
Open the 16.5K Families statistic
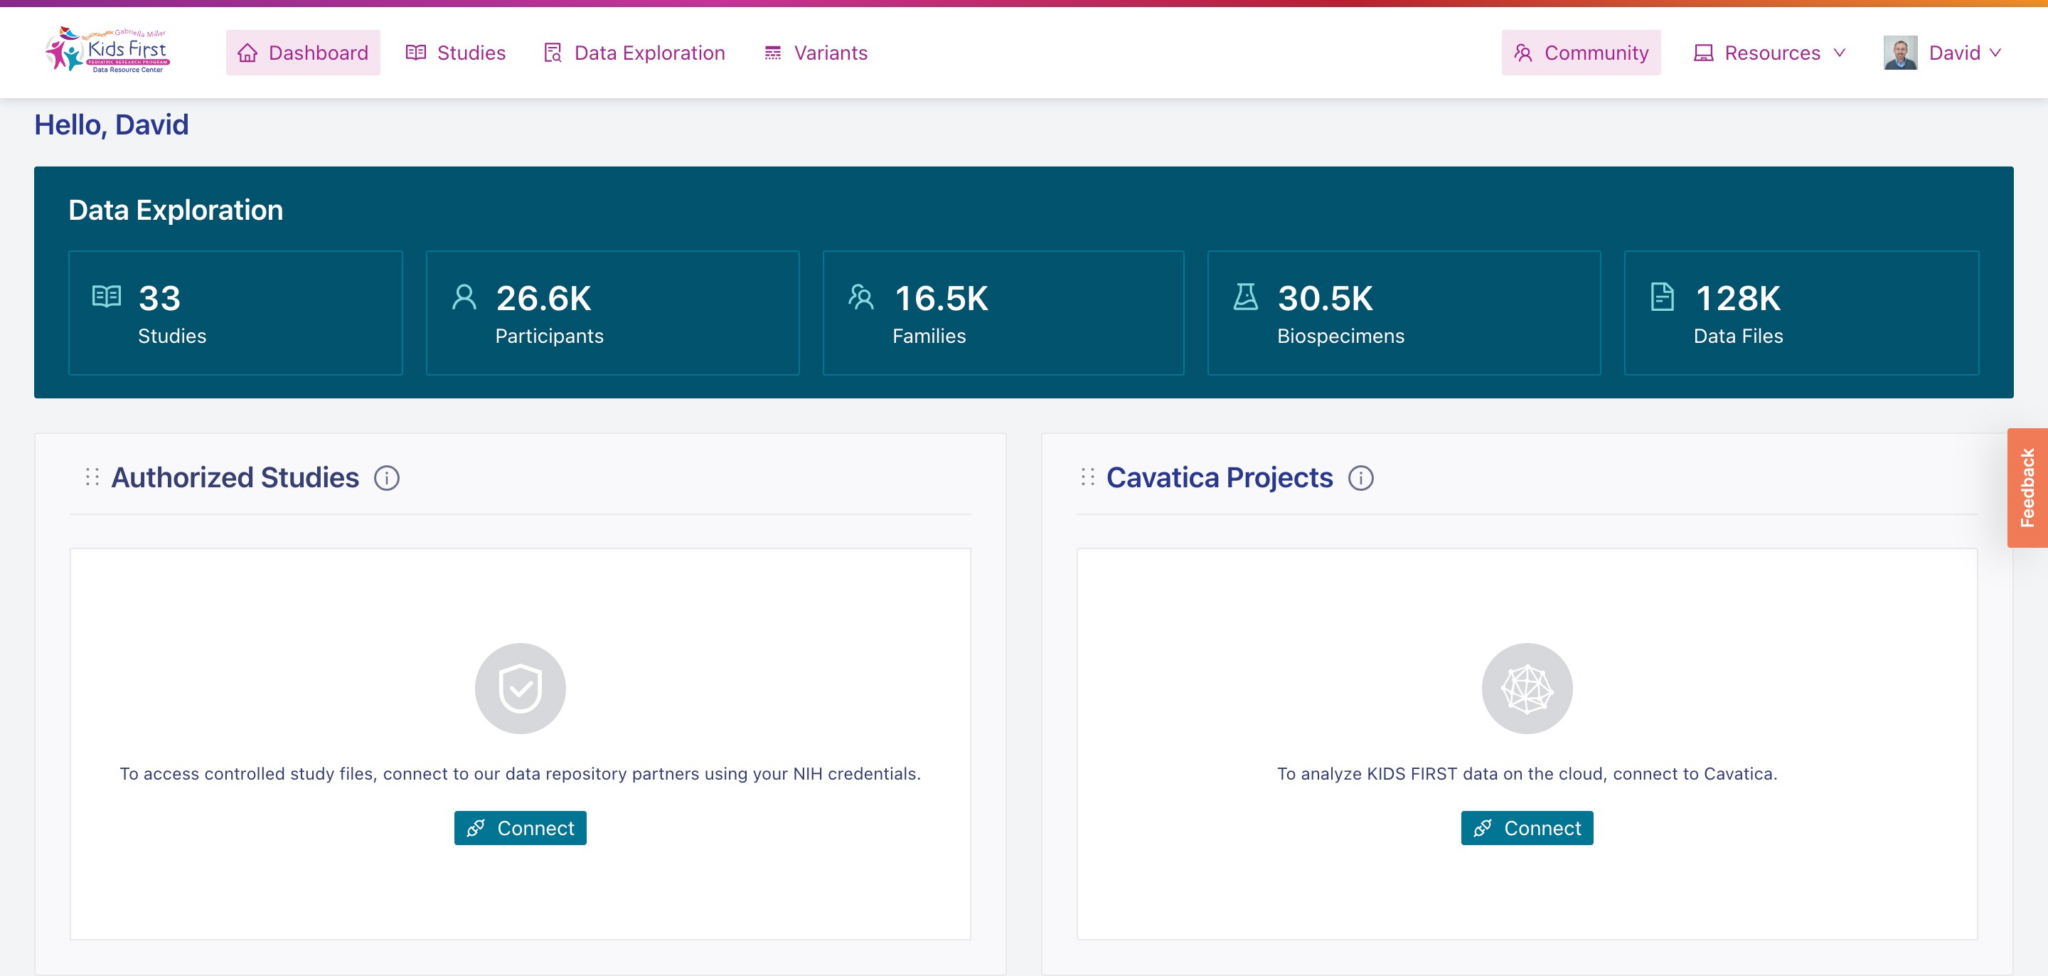tap(1002, 313)
